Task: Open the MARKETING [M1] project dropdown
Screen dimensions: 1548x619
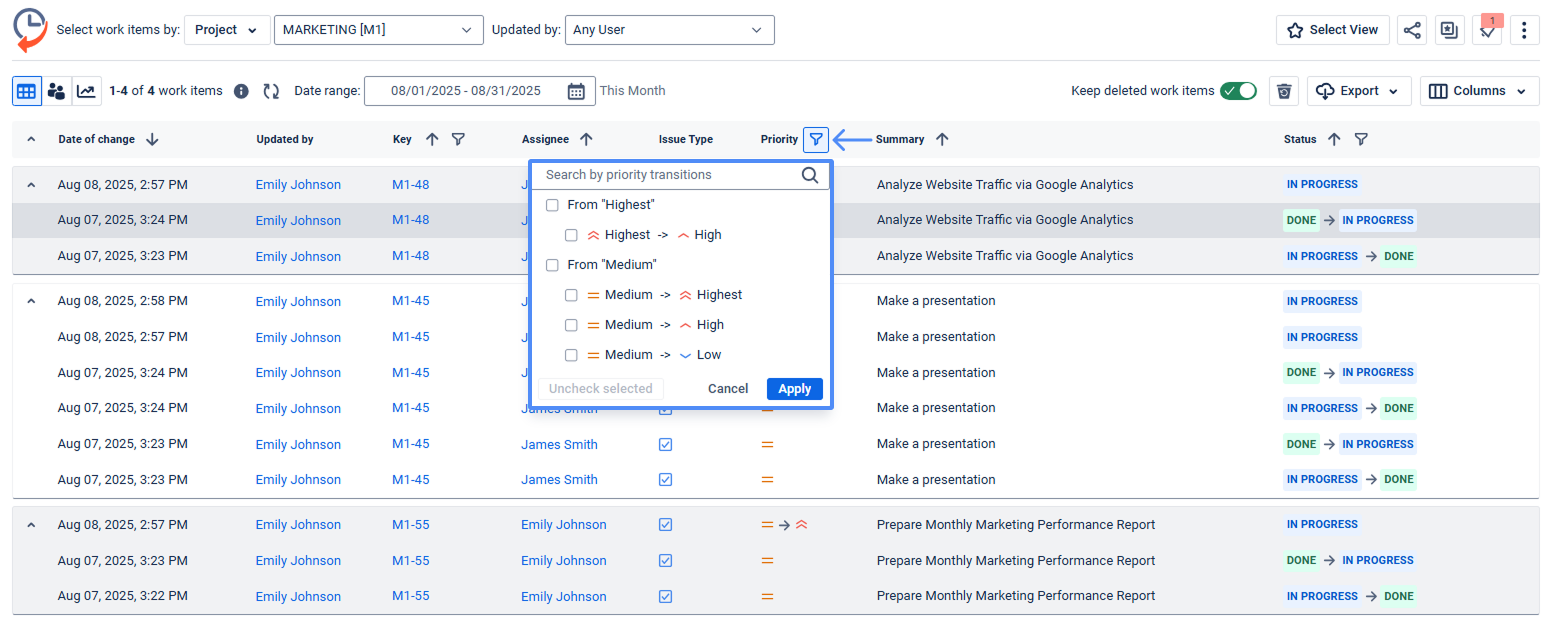Action: (378, 30)
